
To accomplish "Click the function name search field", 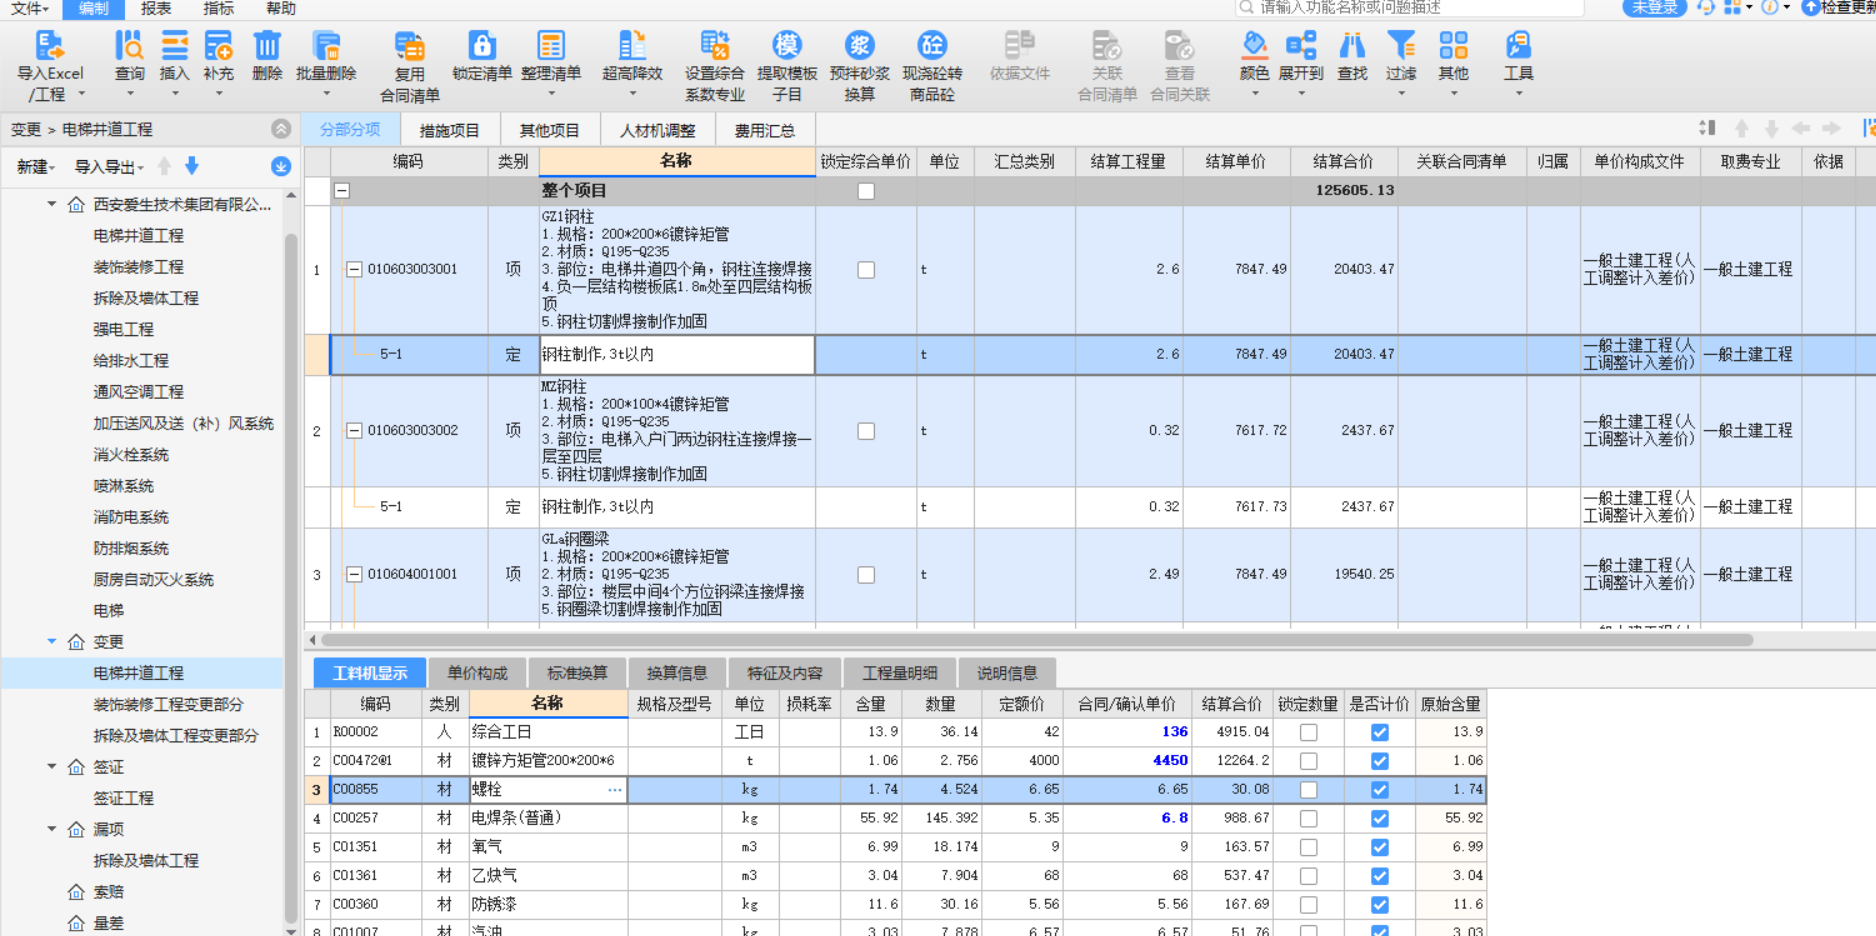I will click(x=1410, y=8).
